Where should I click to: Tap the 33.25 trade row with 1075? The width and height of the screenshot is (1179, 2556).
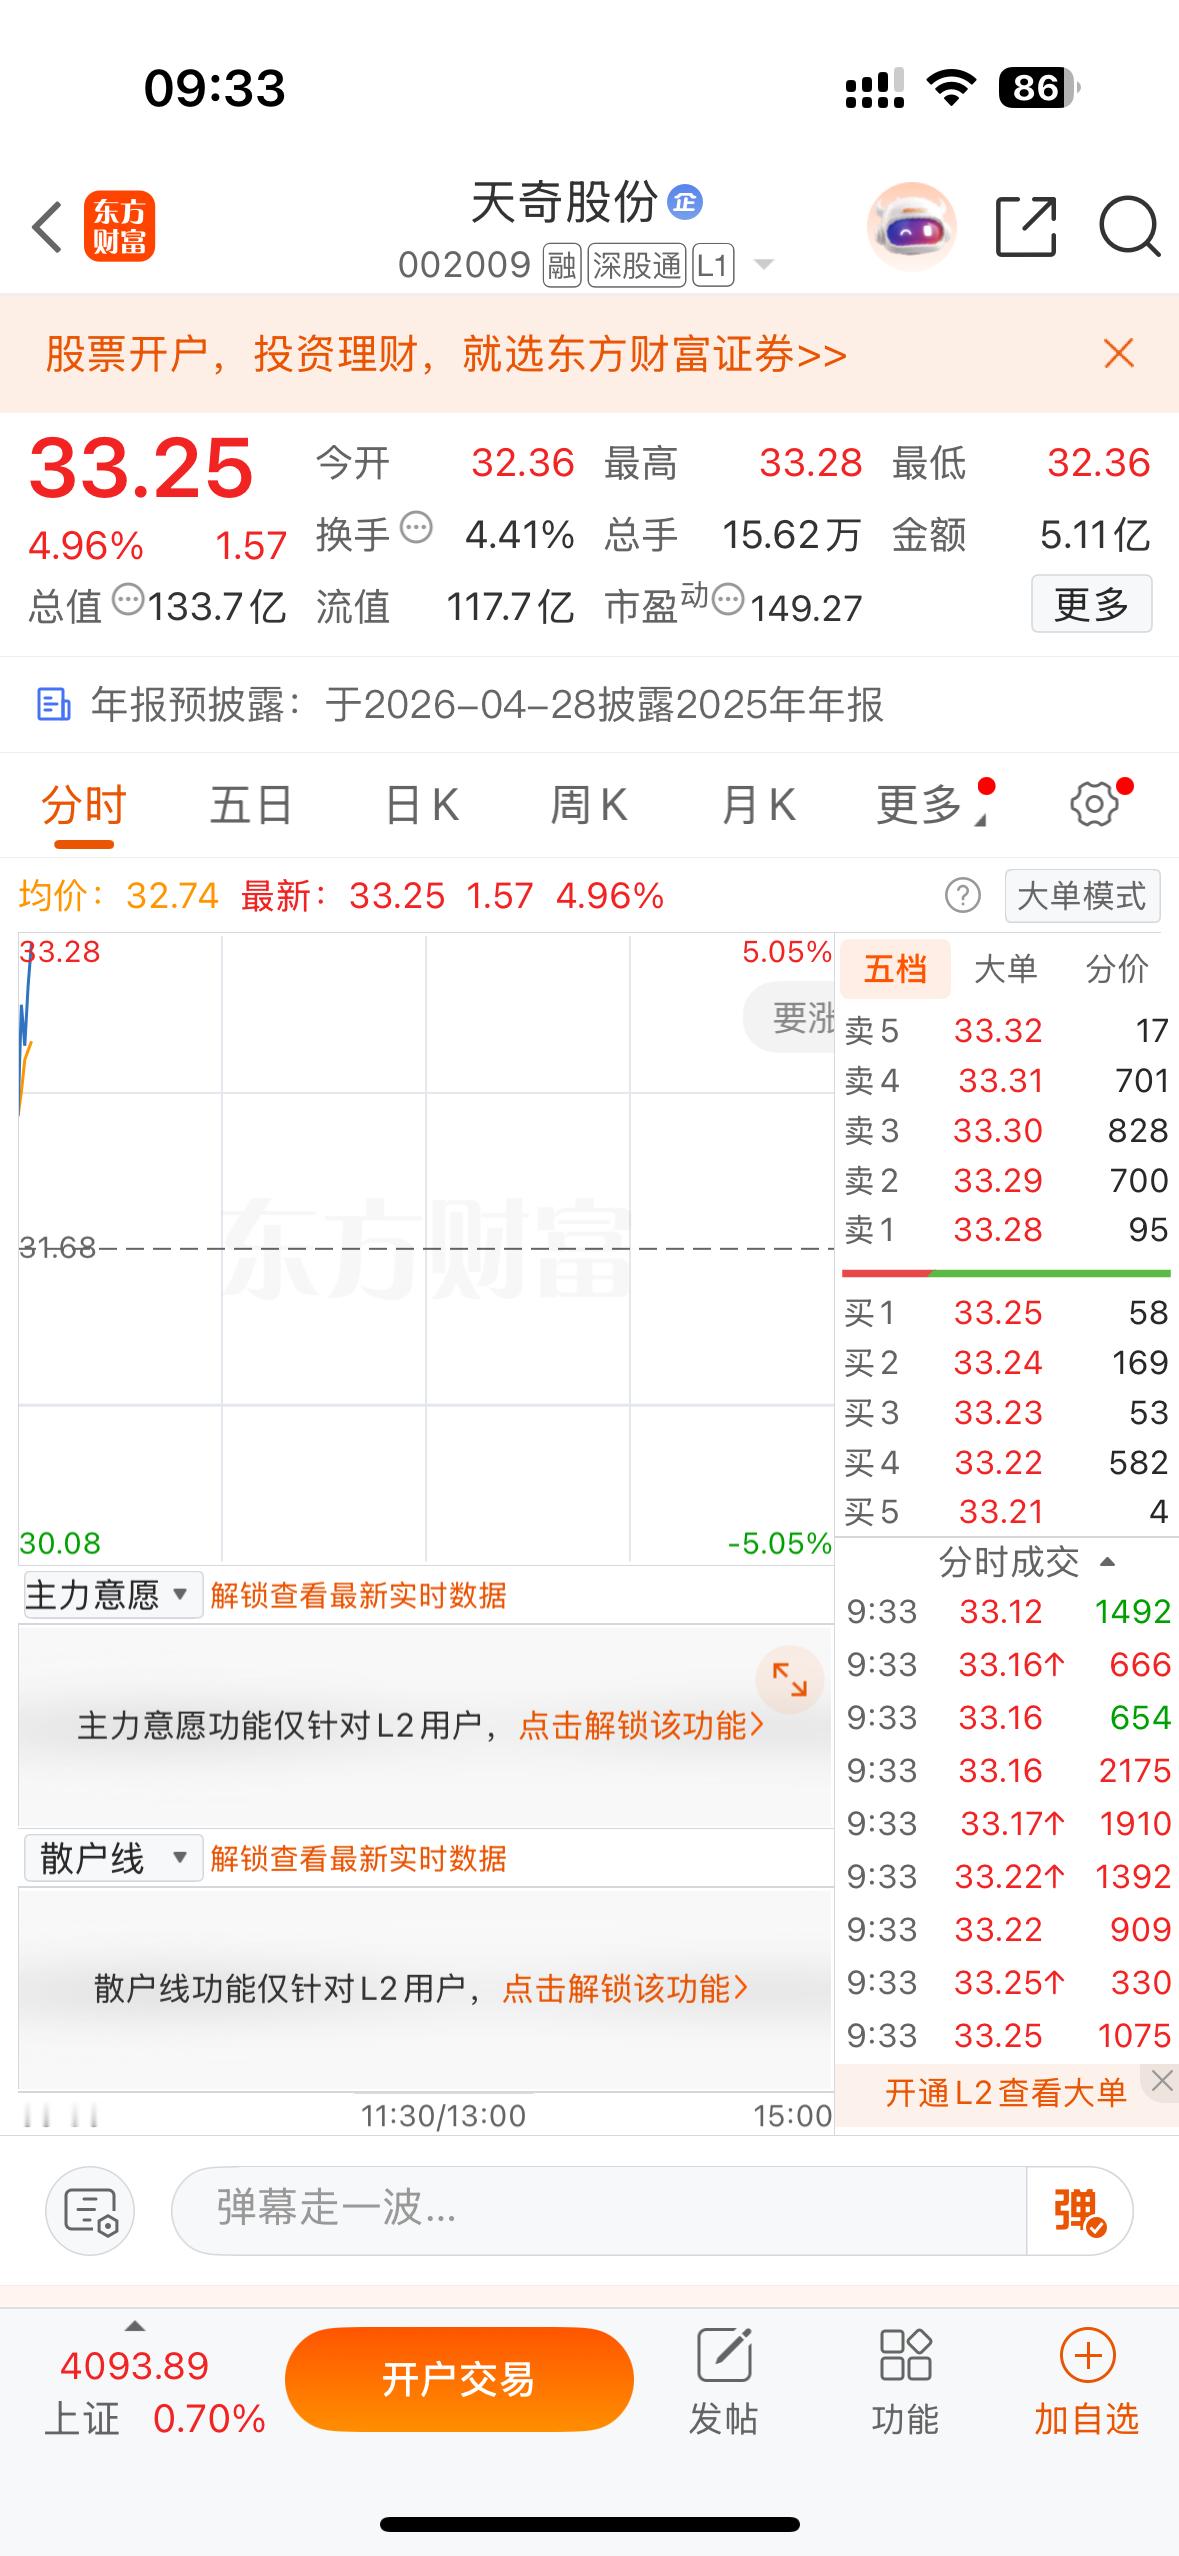[1008, 2036]
